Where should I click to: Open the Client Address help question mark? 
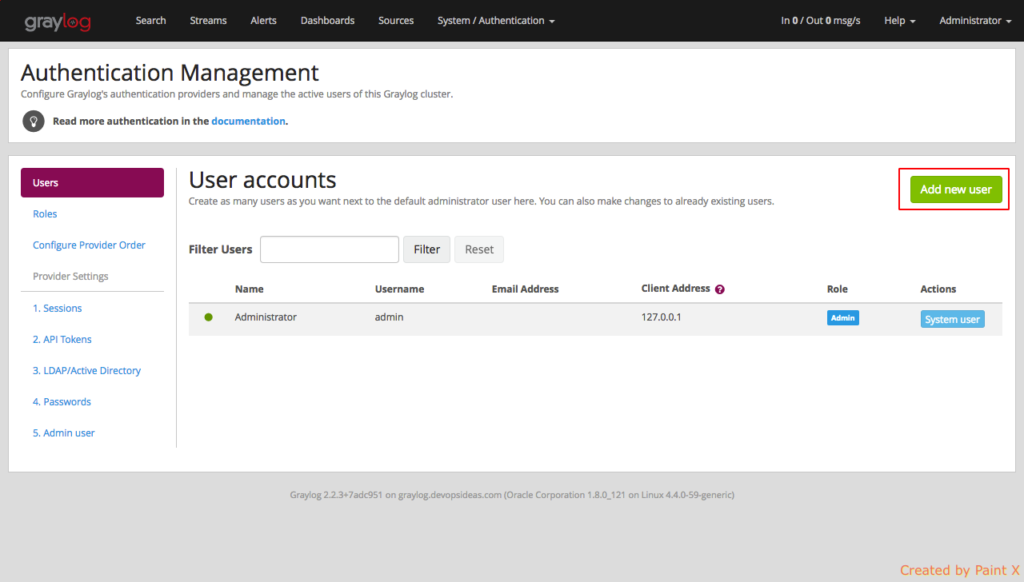[720, 288]
